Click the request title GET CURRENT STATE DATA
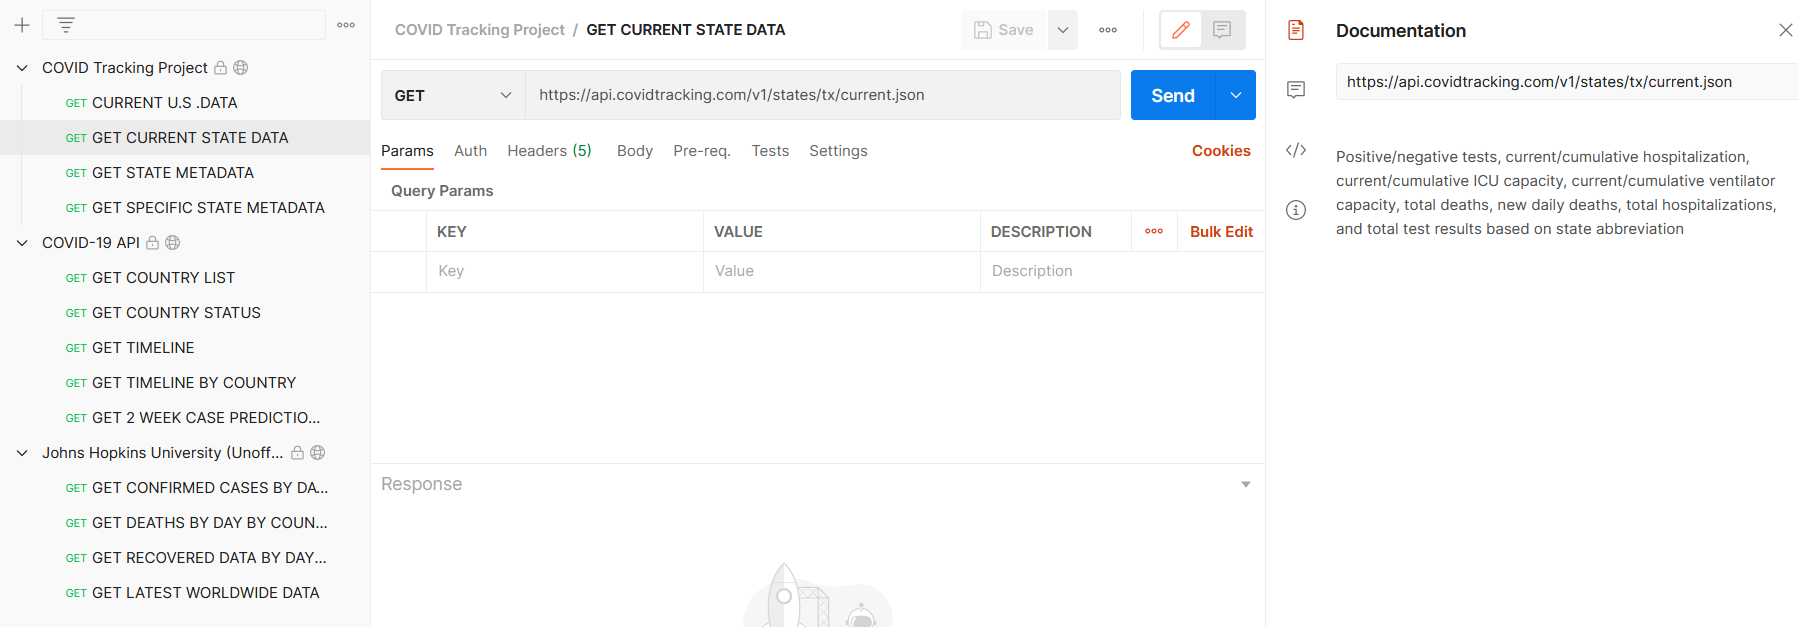The width and height of the screenshot is (1798, 627). click(x=686, y=30)
